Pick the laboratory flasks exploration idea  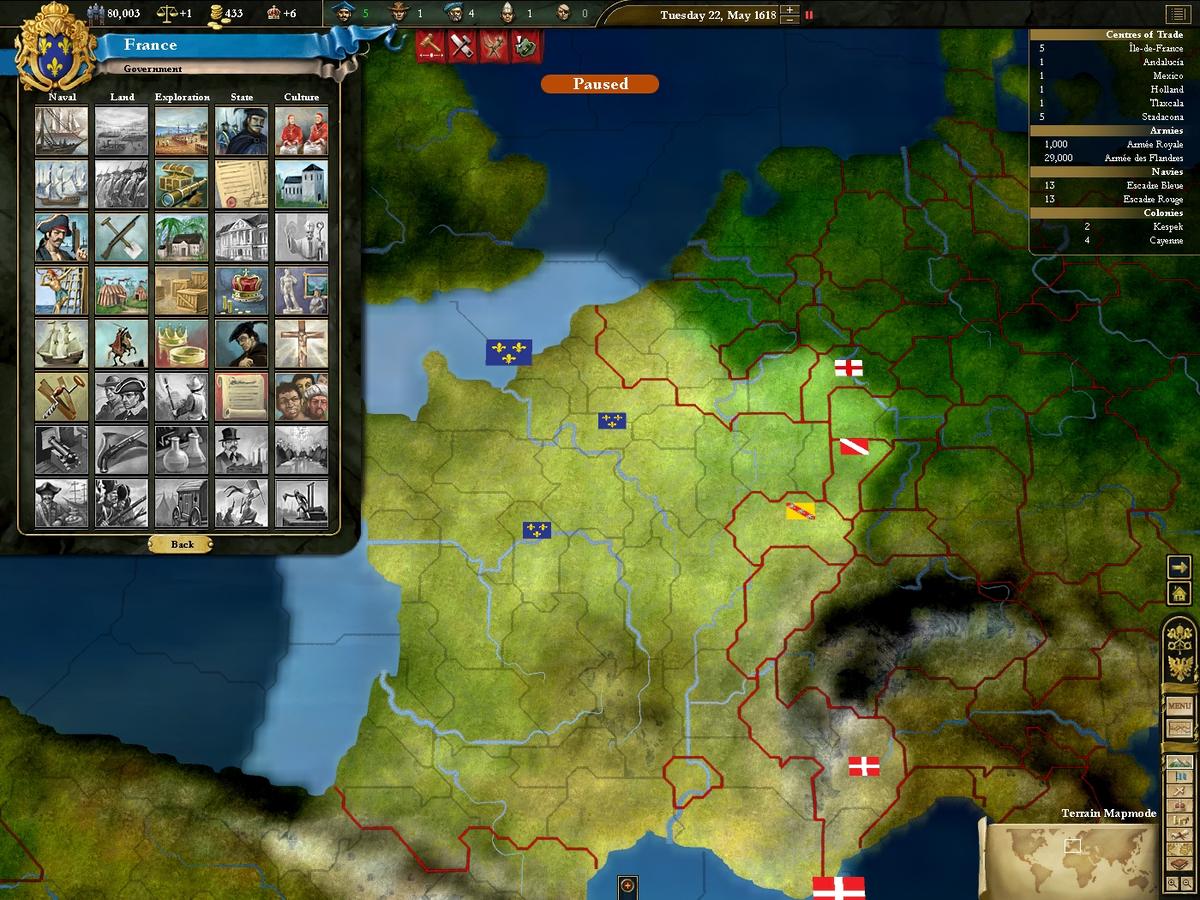pyautogui.click(x=182, y=450)
